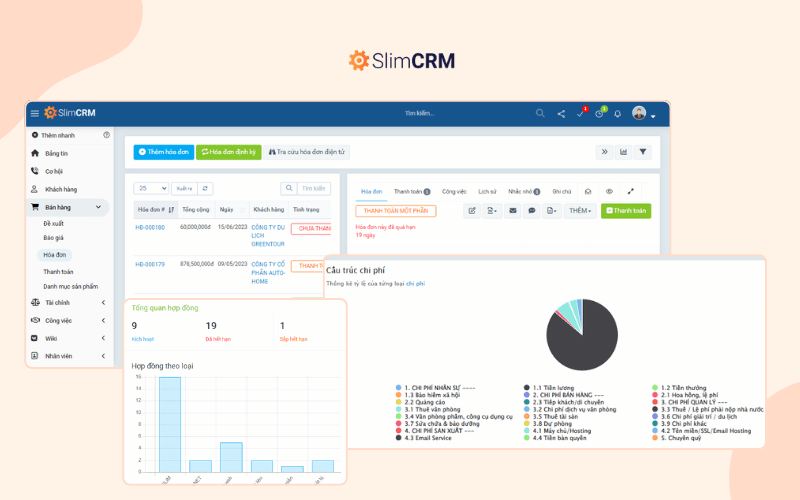The width and height of the screenshot is (800, 500).
Task: Expand the Nhân viên sidebar section
Action: click(68, 356)
